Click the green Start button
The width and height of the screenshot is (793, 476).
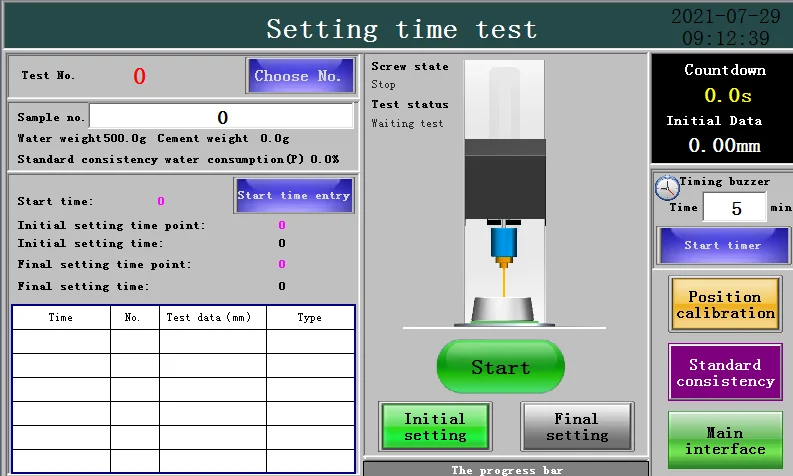point(501,367)
